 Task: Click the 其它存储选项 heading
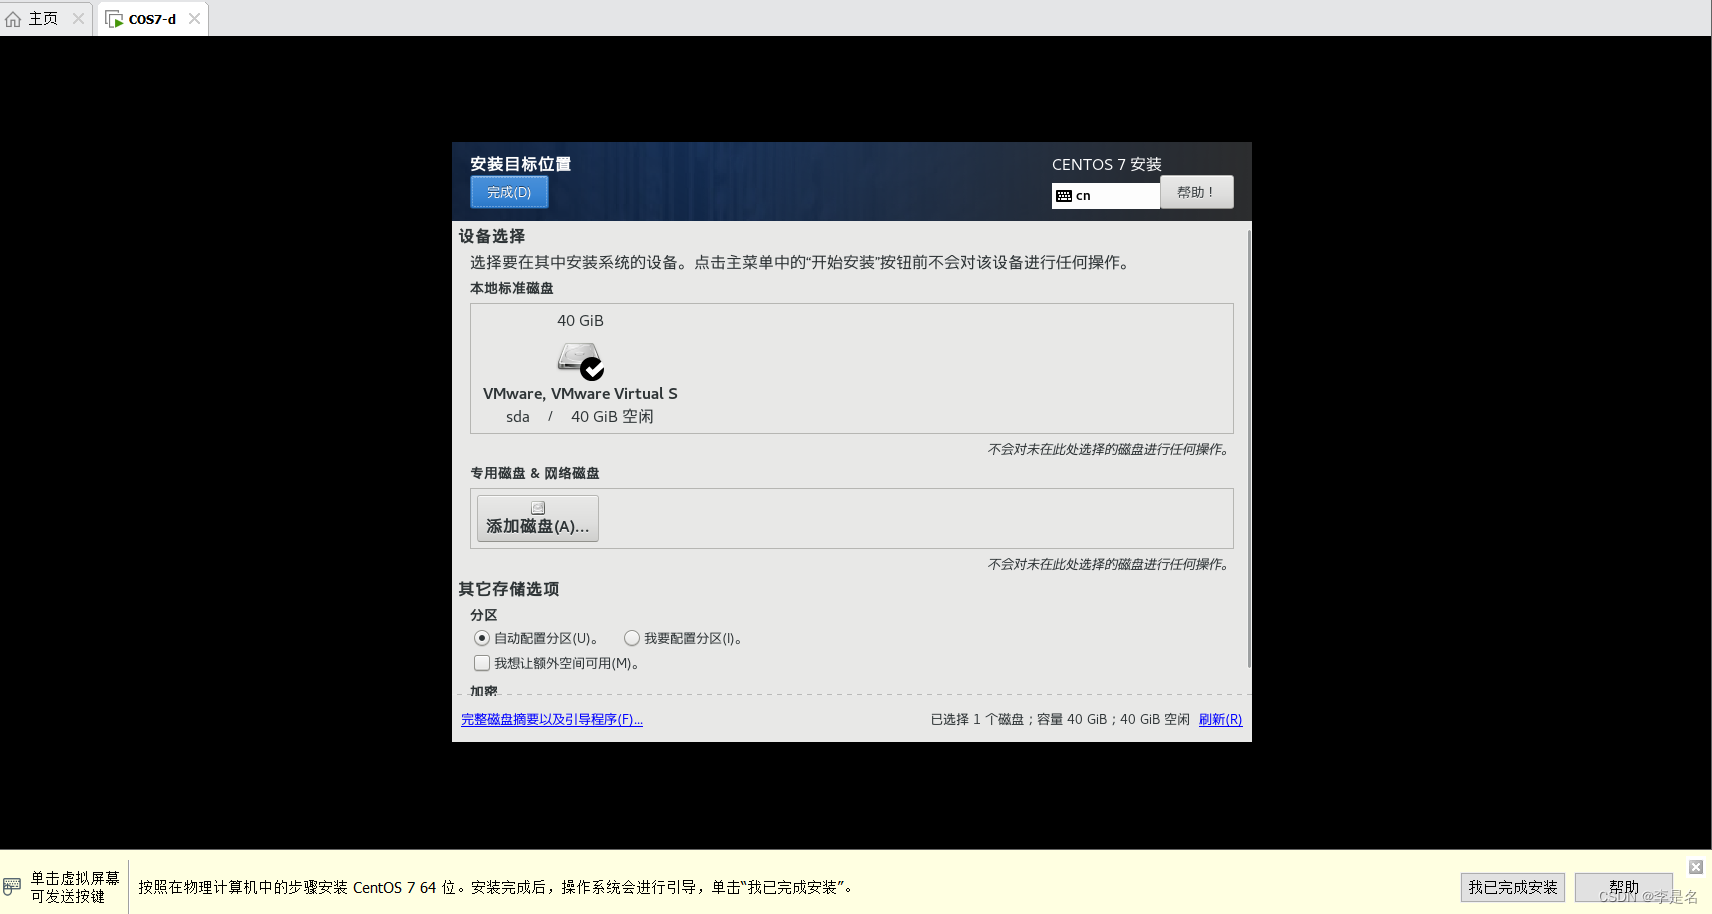[508, 589]
